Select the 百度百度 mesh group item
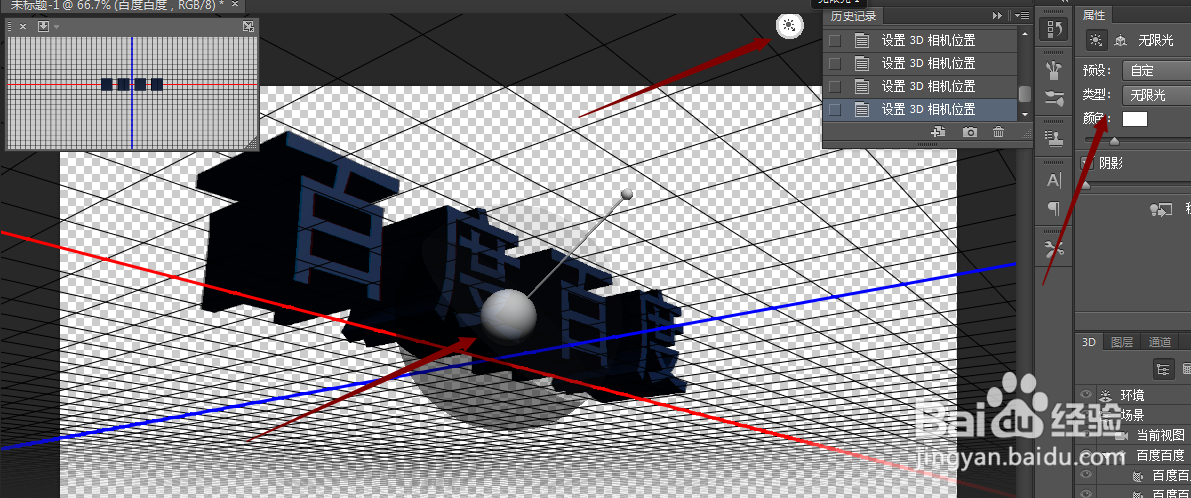Viewport: 1191px width, 498px height. click(1161, 455)
